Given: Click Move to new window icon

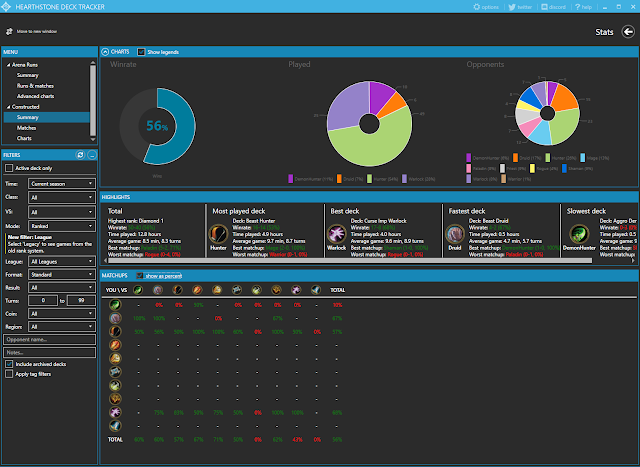Looking at the screenshot, I should tap(9, 31).
